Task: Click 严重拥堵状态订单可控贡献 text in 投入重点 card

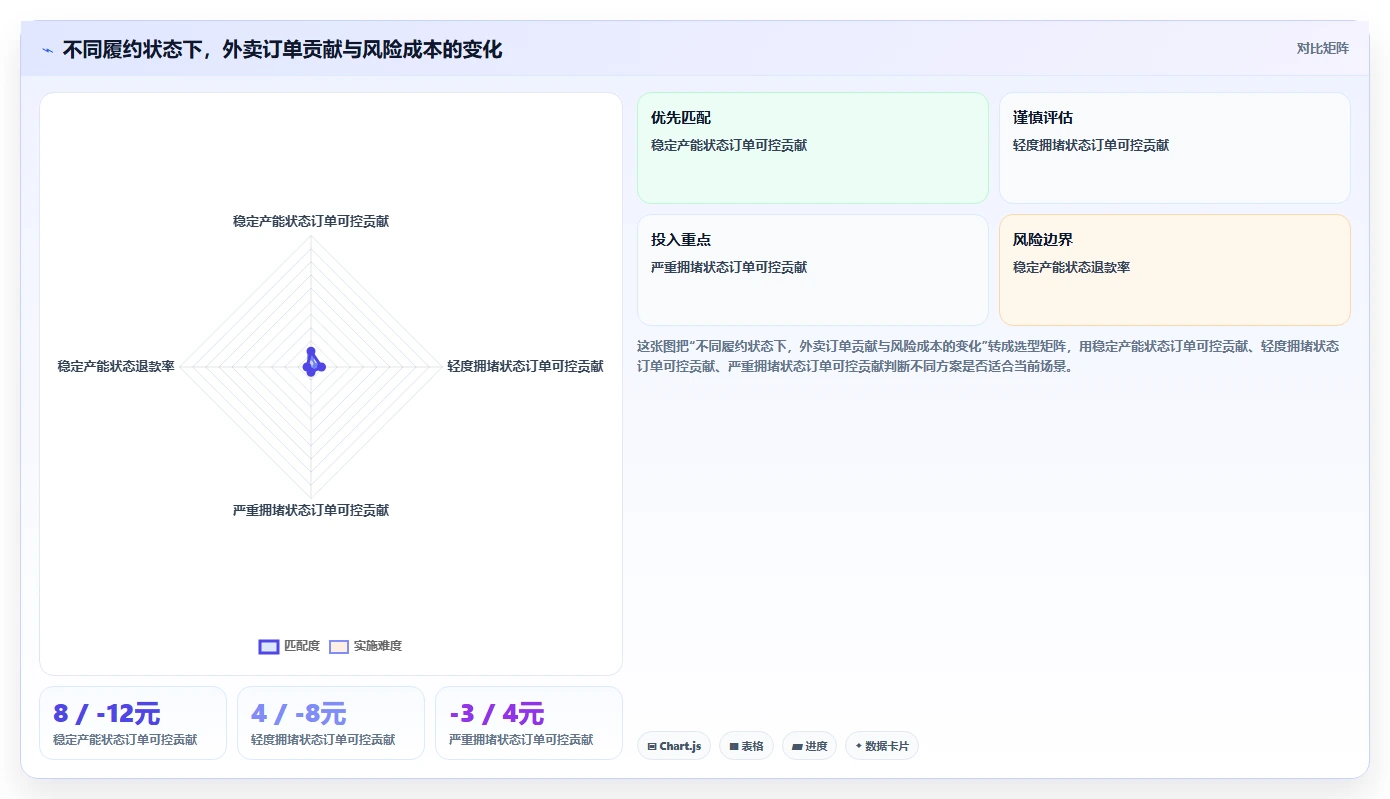Action: pyautogui.click(x=729, y=267)
